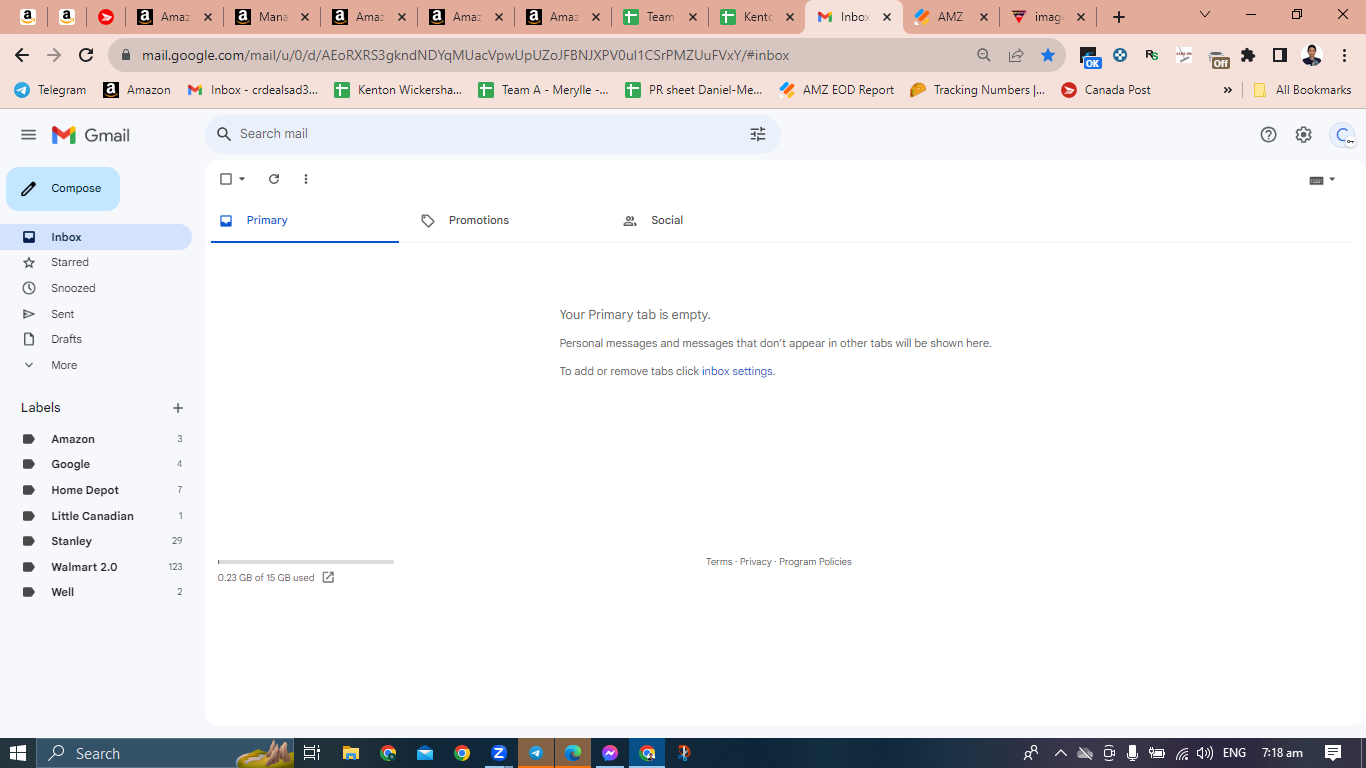Switch to the Primary tab

click(305, 220)
